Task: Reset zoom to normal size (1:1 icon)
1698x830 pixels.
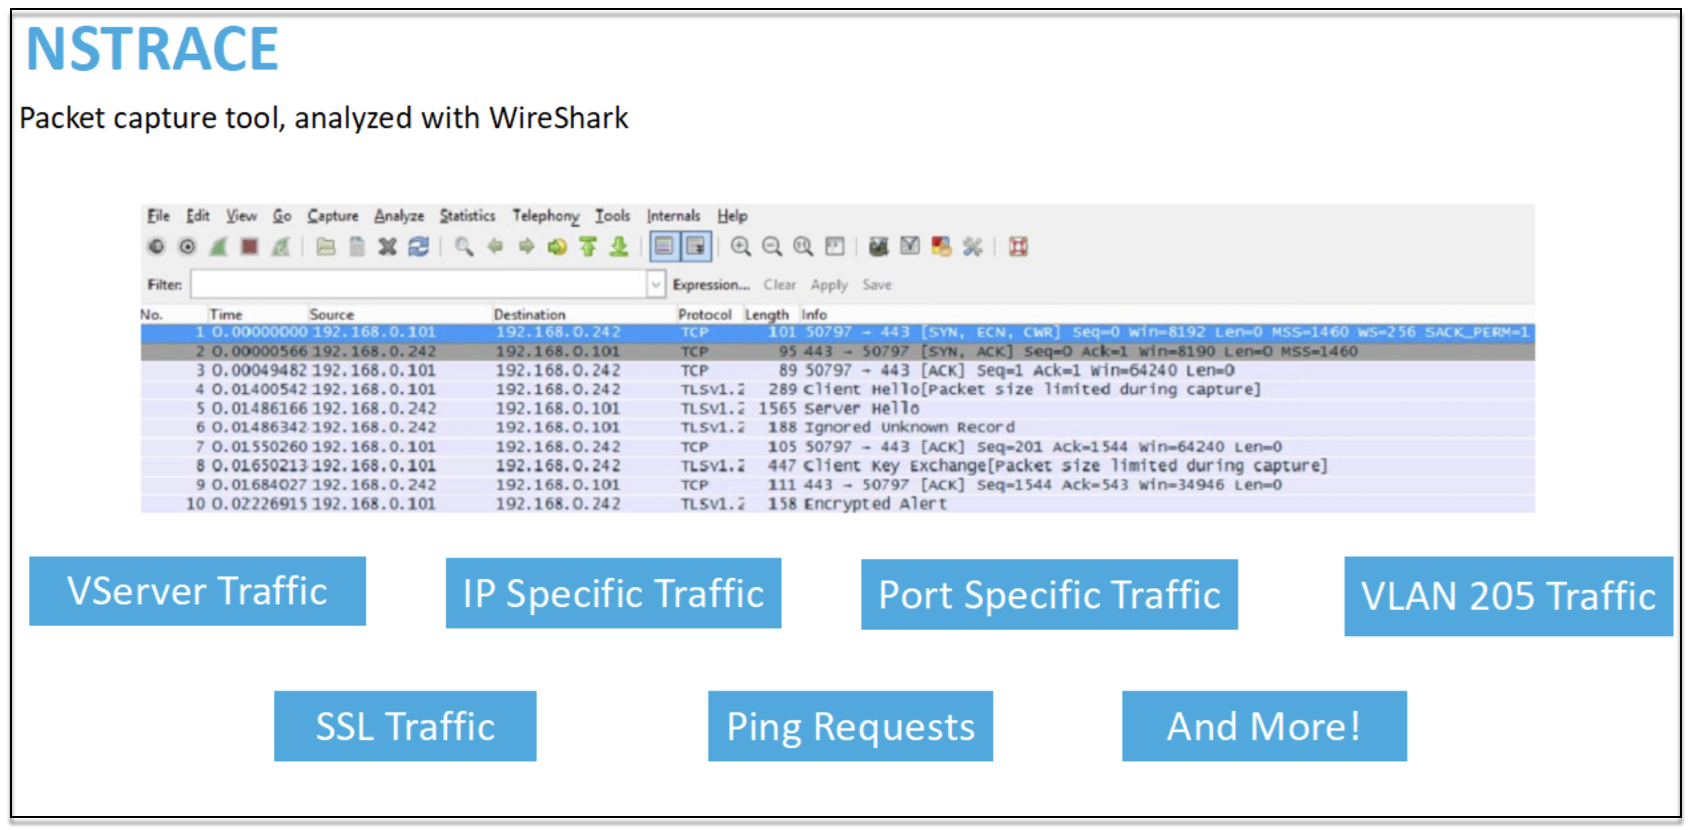Action: (803, 246)
